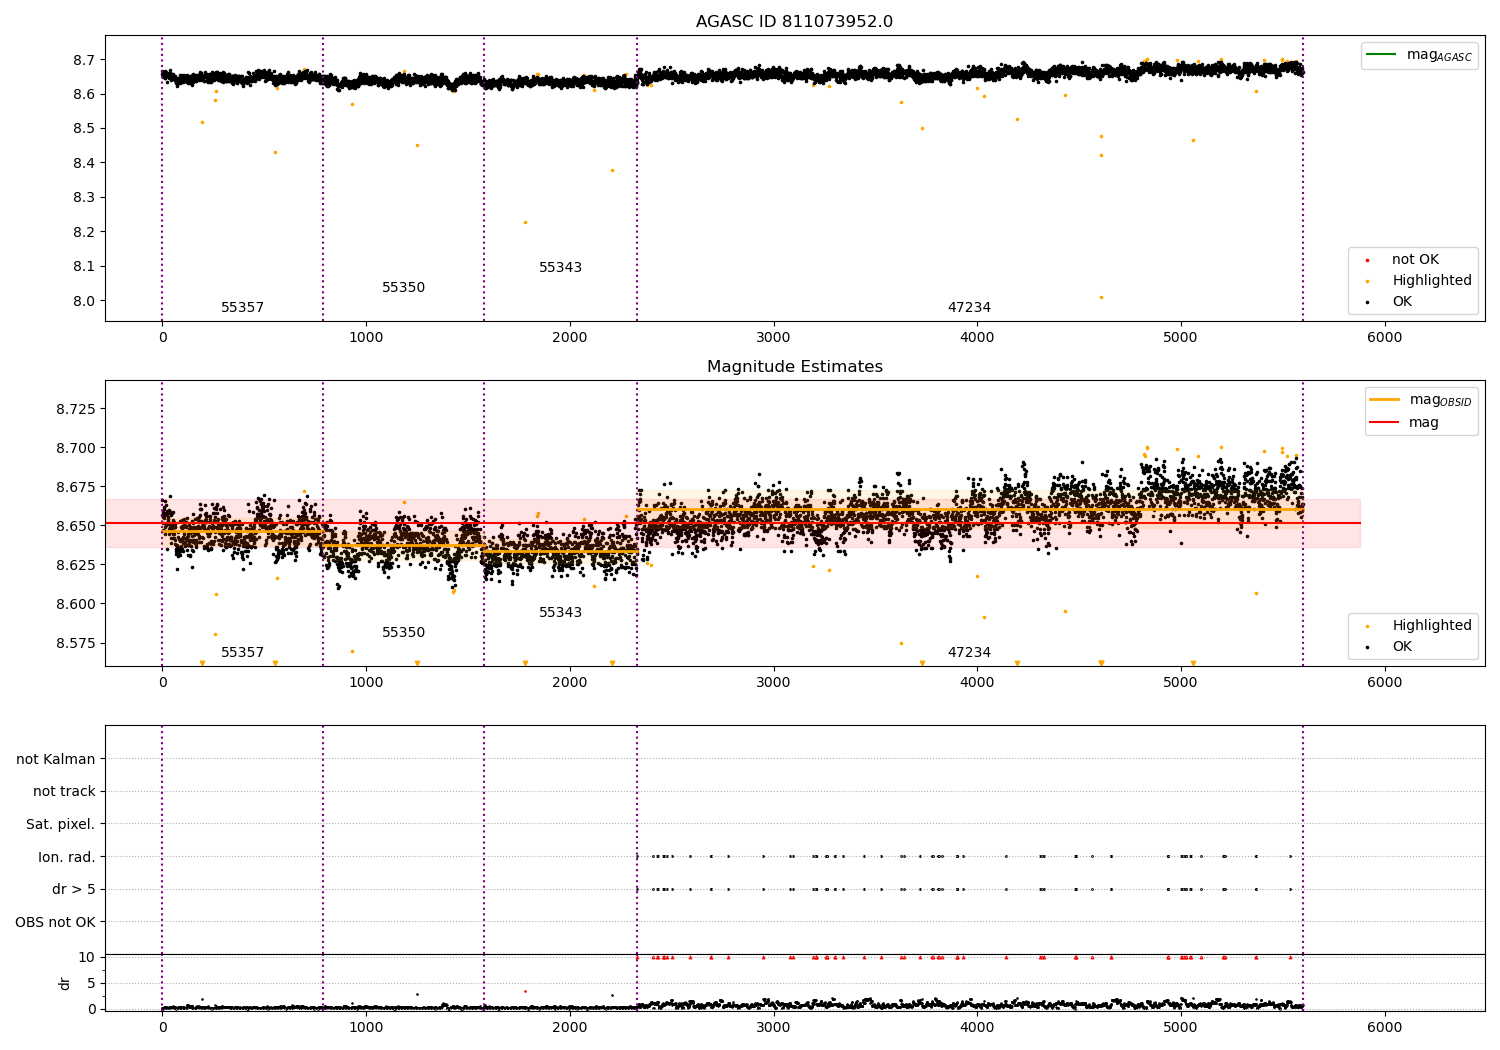Select 'Highlighted' legend label in Magnitude Estimates plot

pyautogui.click(x=1432, y=626)
